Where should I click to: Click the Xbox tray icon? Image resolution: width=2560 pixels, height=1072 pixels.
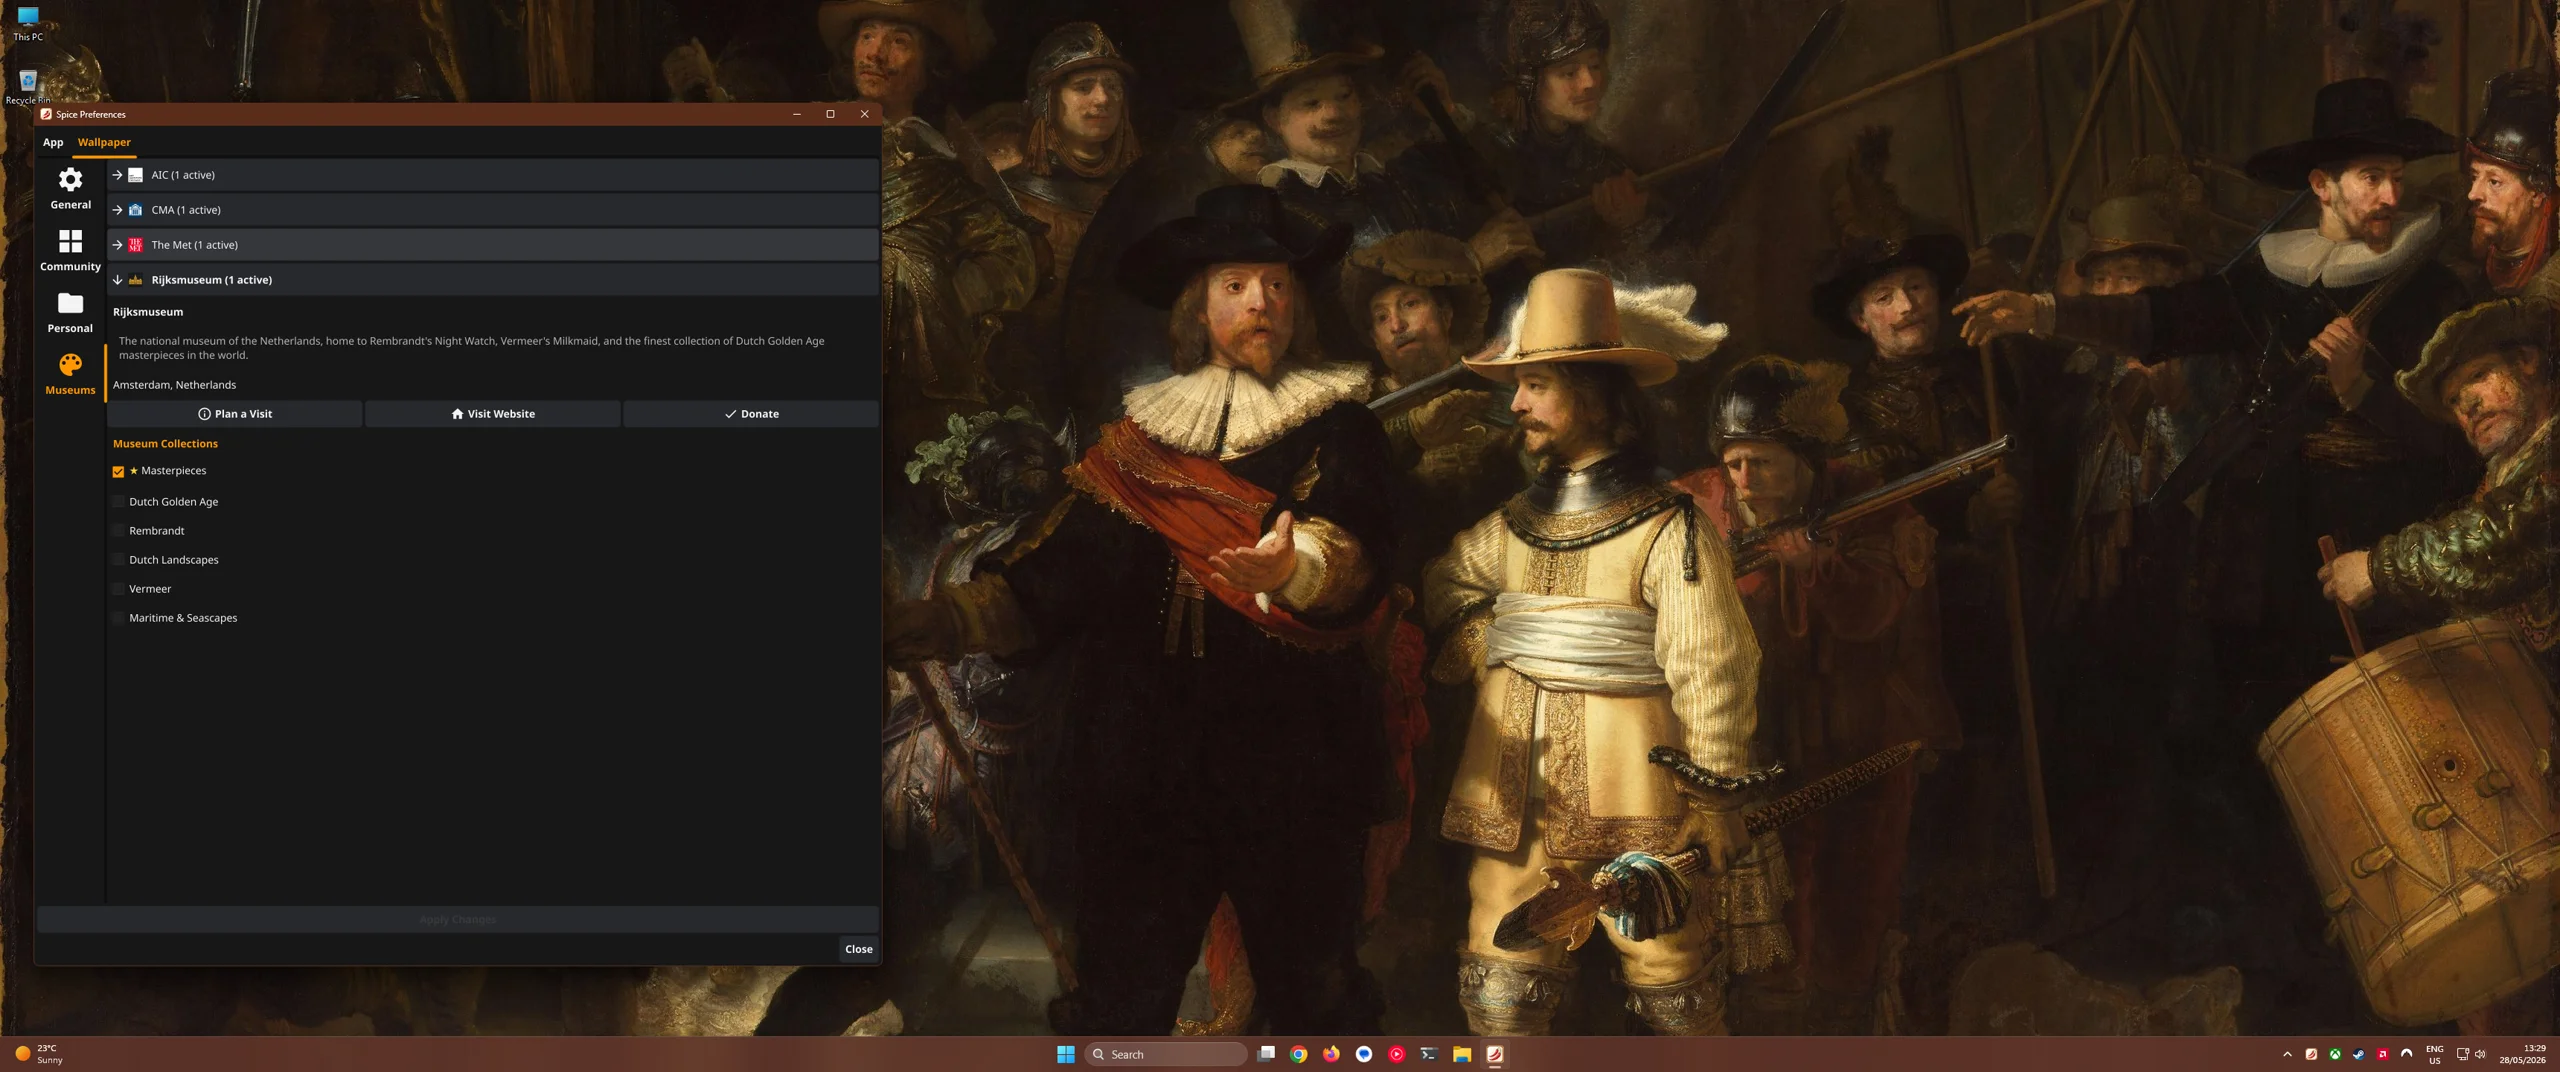coord(2335,1054)
